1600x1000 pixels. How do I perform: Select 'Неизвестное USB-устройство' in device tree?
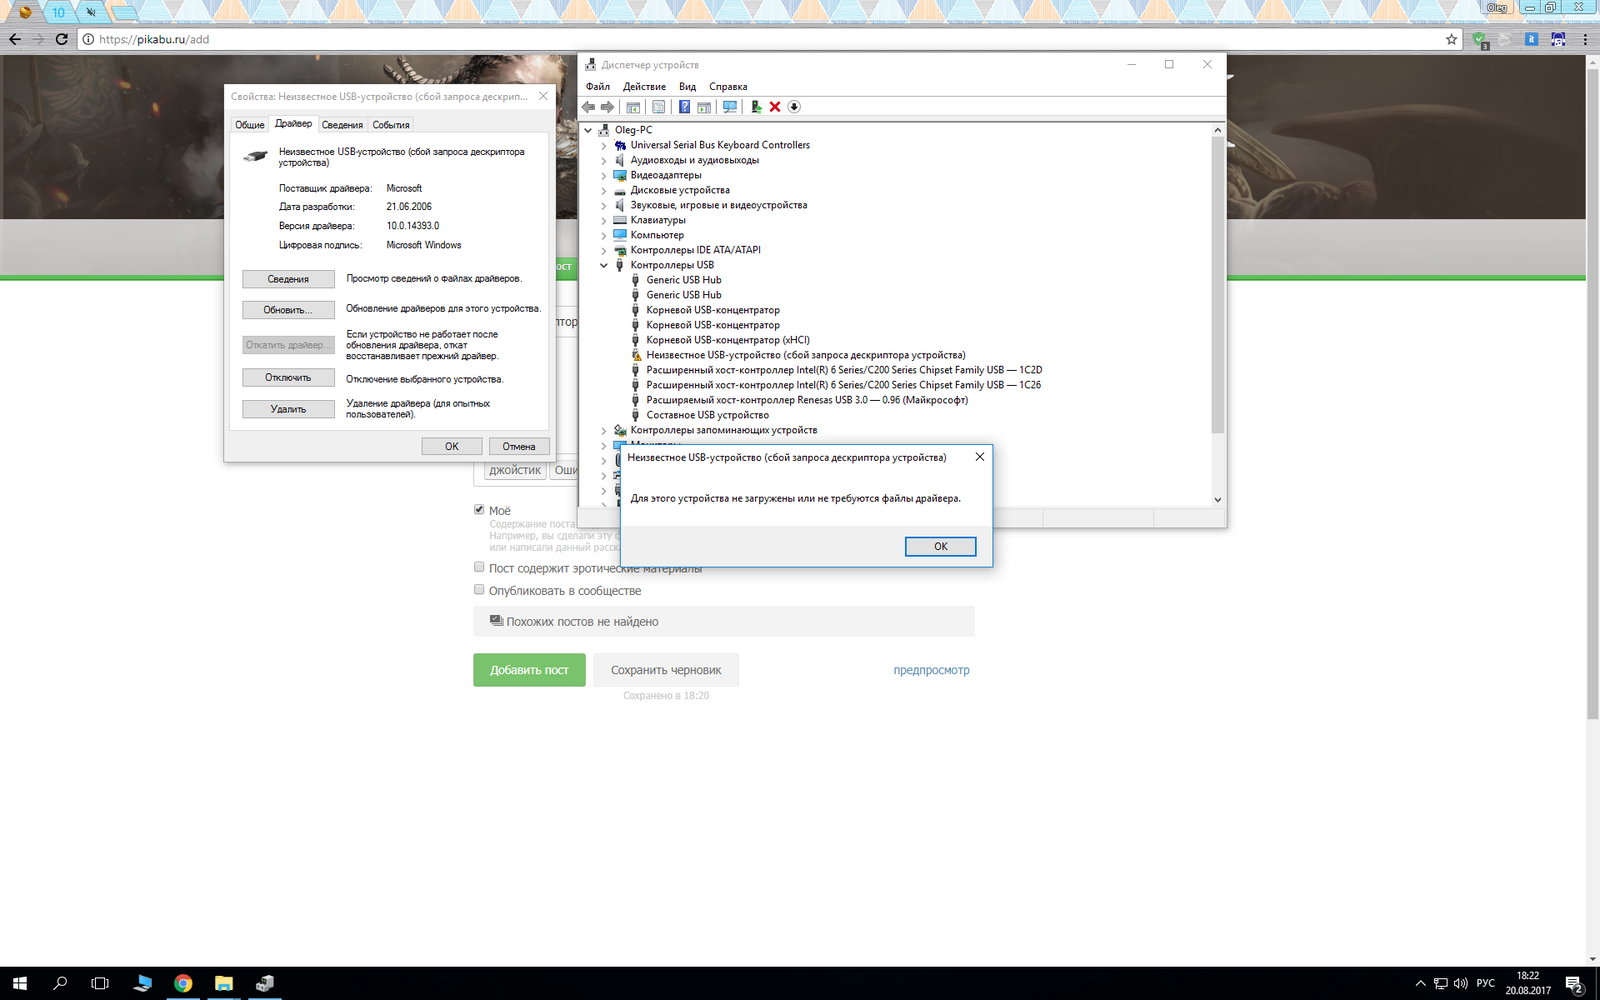click(805, 355)
